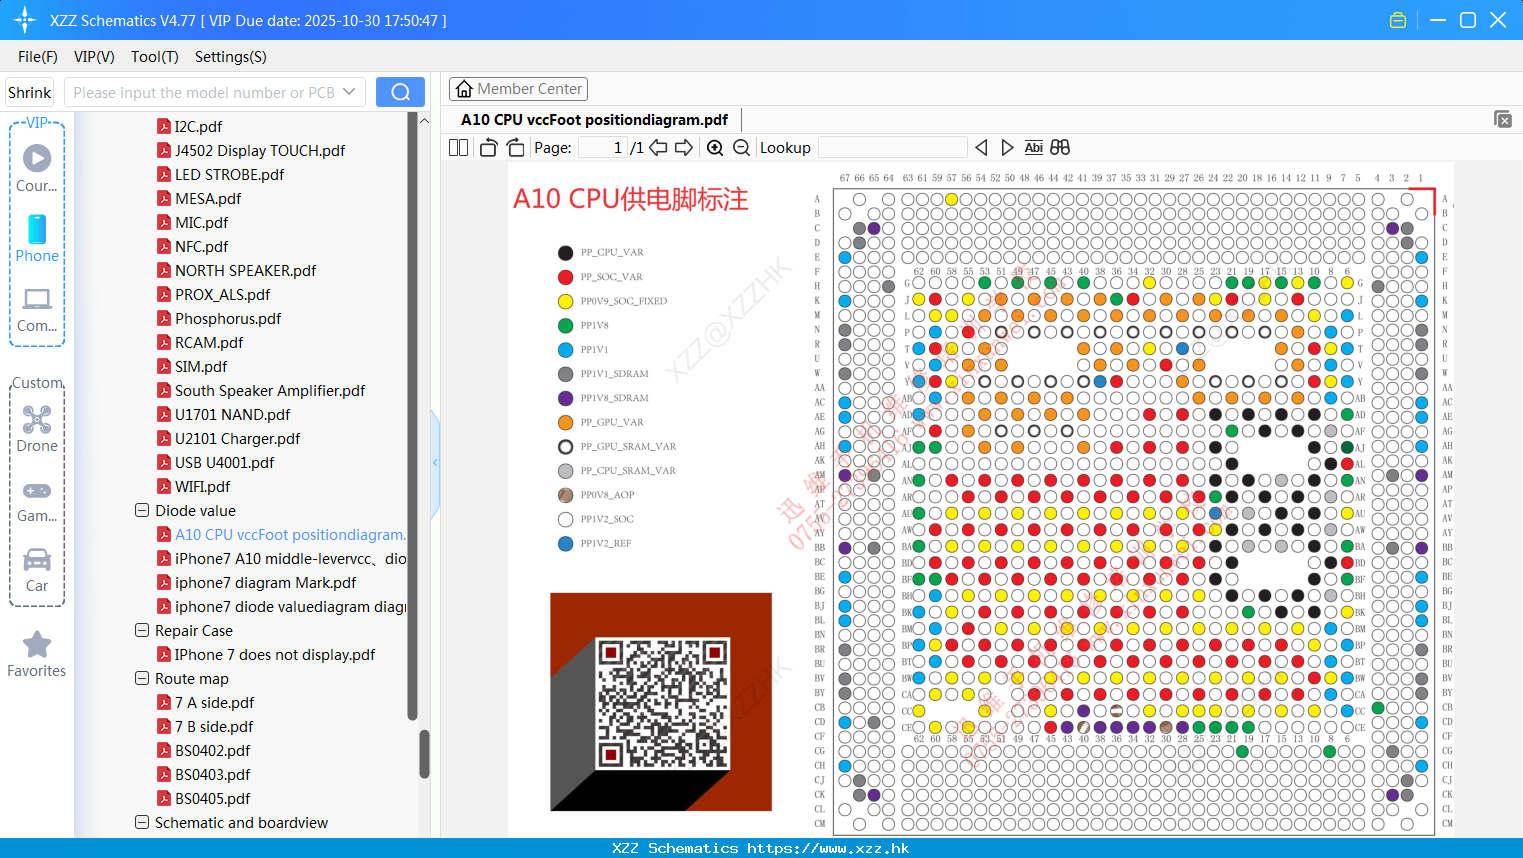Go to previous page arrow
This screenshot has width=1523, height=858.
tap(658, 148)
